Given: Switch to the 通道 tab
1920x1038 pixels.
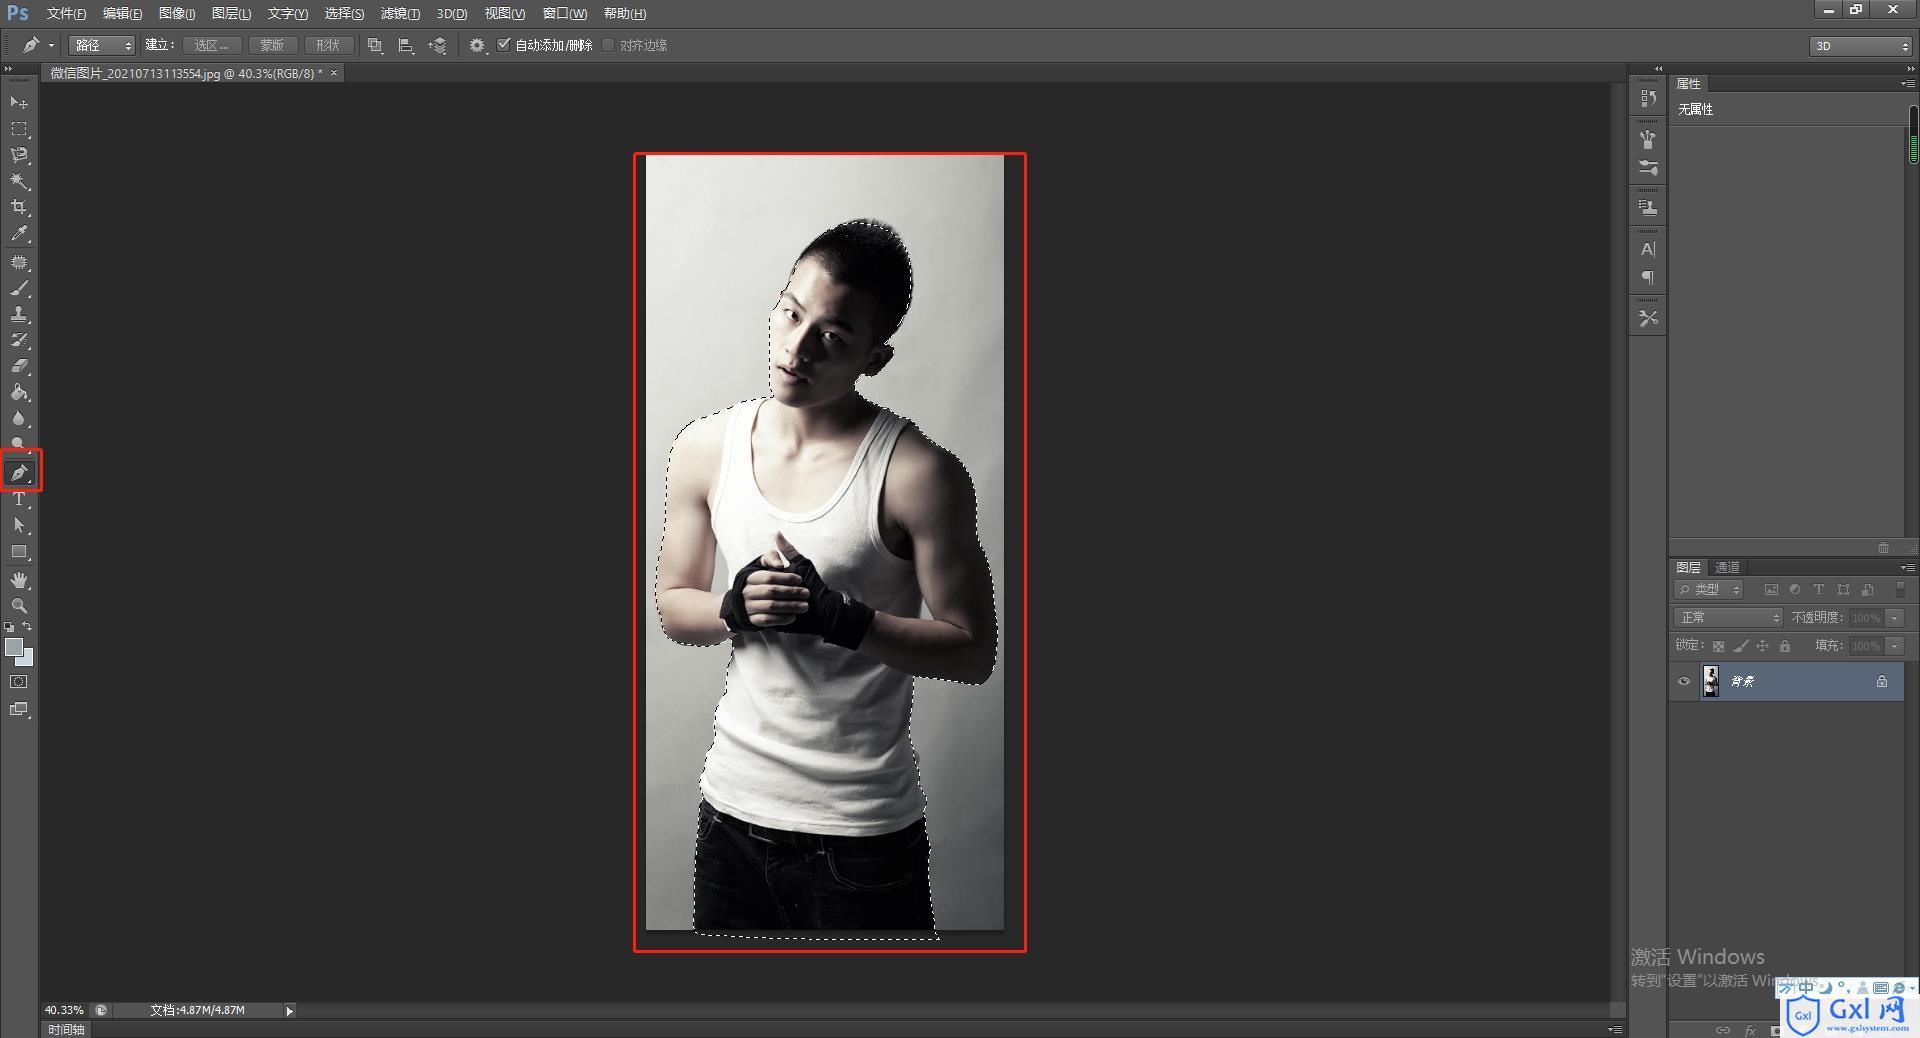Looking at the screenshot, I should pyautogui.click(x=1727, y=567).
